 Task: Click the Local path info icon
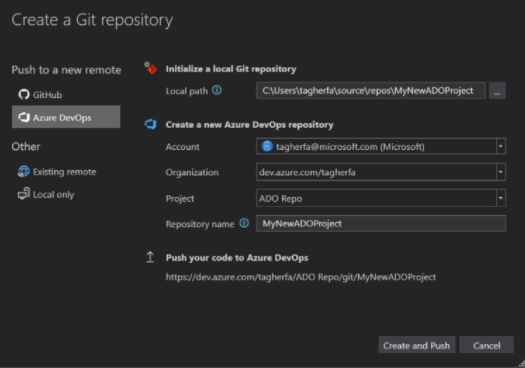pyautogui.click(x=217, y=90)
